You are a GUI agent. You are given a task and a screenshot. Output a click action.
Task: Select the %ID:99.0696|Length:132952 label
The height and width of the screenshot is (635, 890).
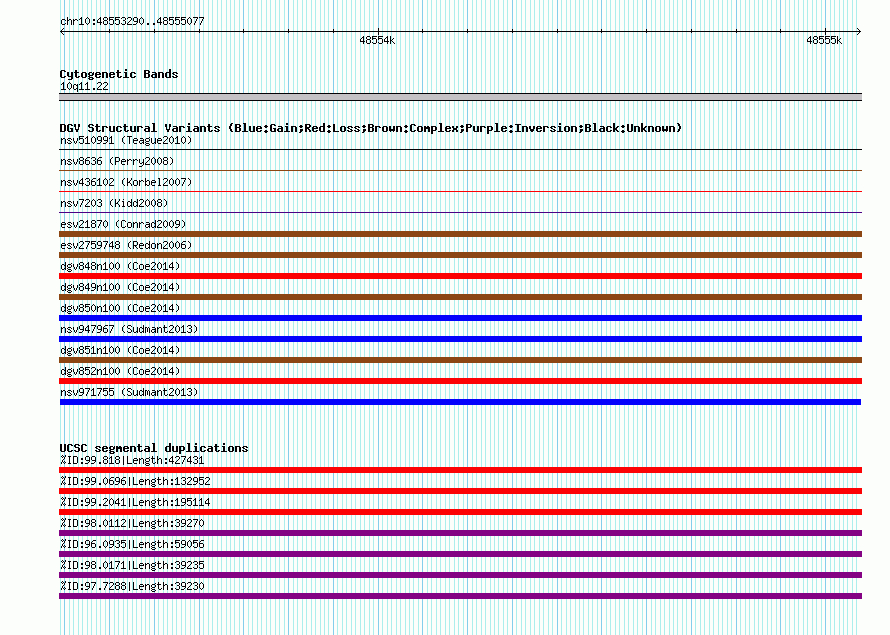(135, 481)
